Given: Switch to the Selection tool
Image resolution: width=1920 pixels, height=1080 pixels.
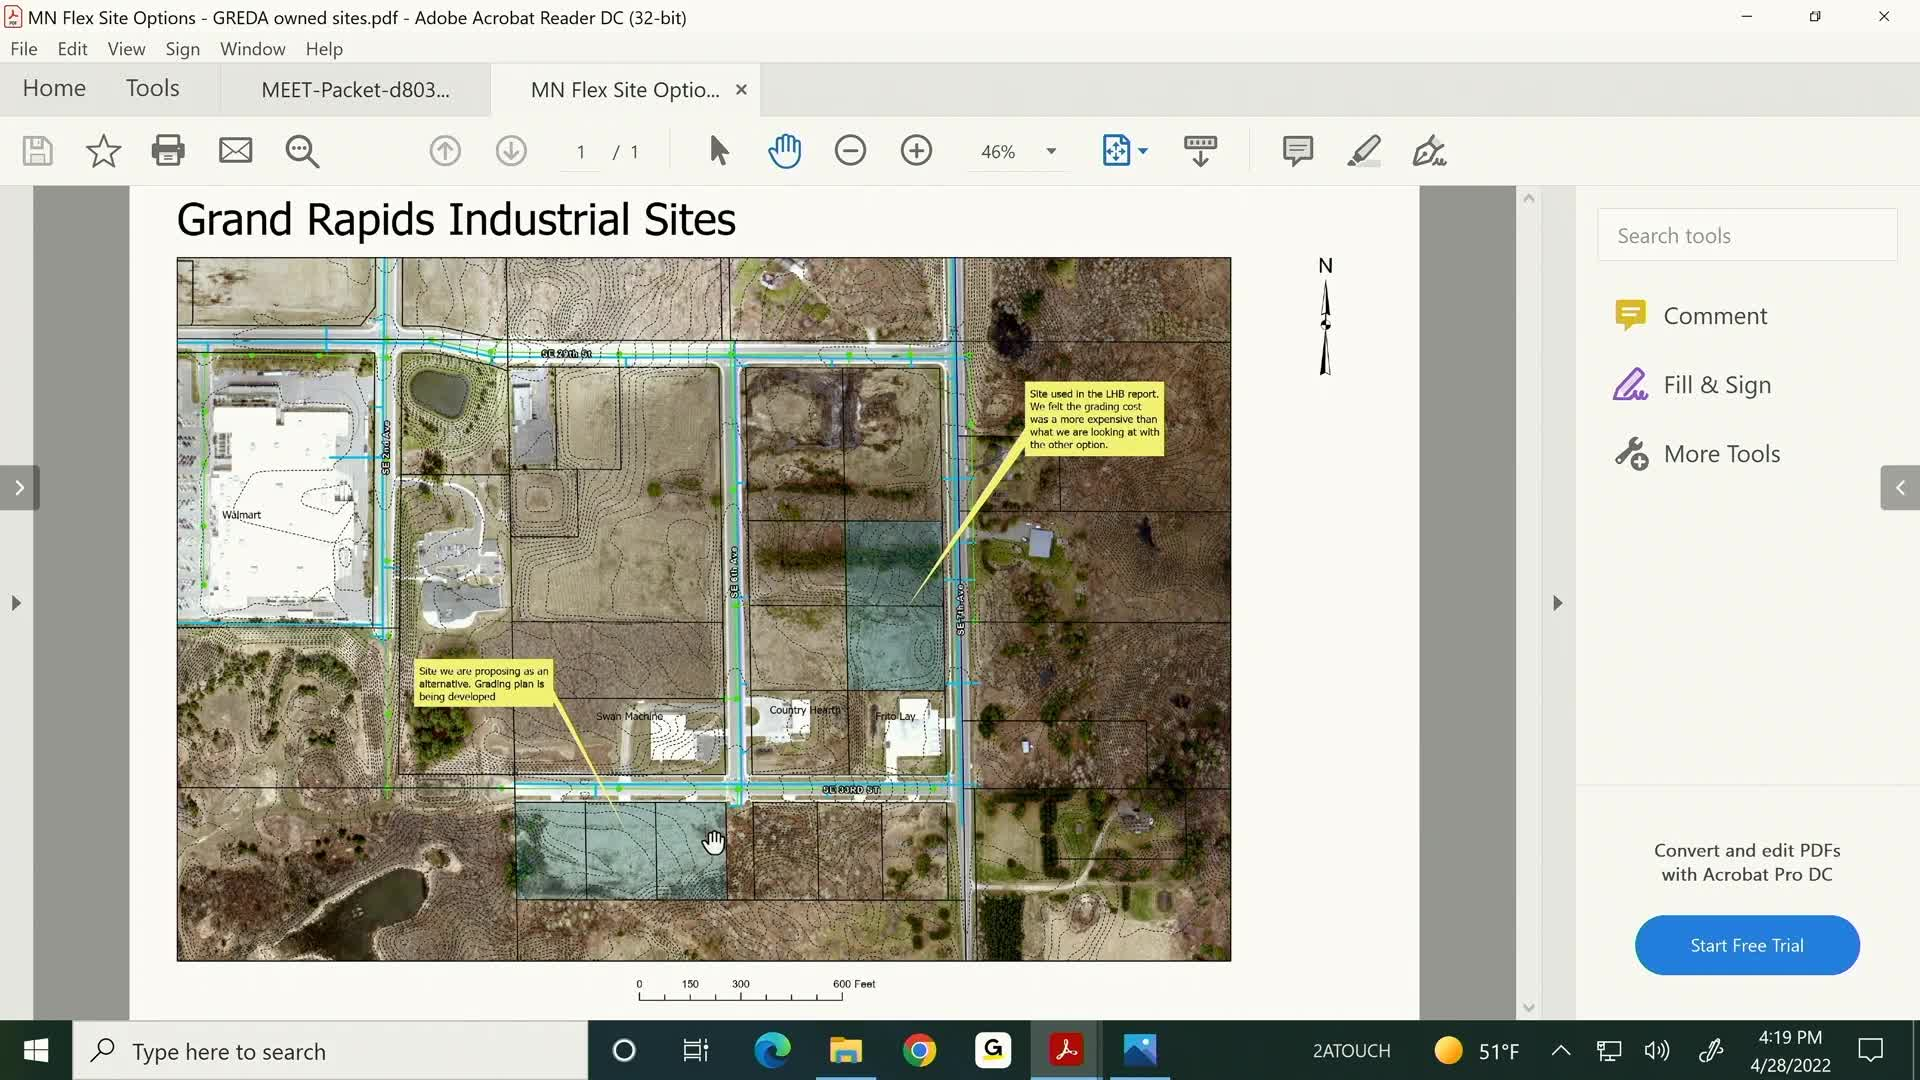Looking at the screenshot, I should [717, 151].
